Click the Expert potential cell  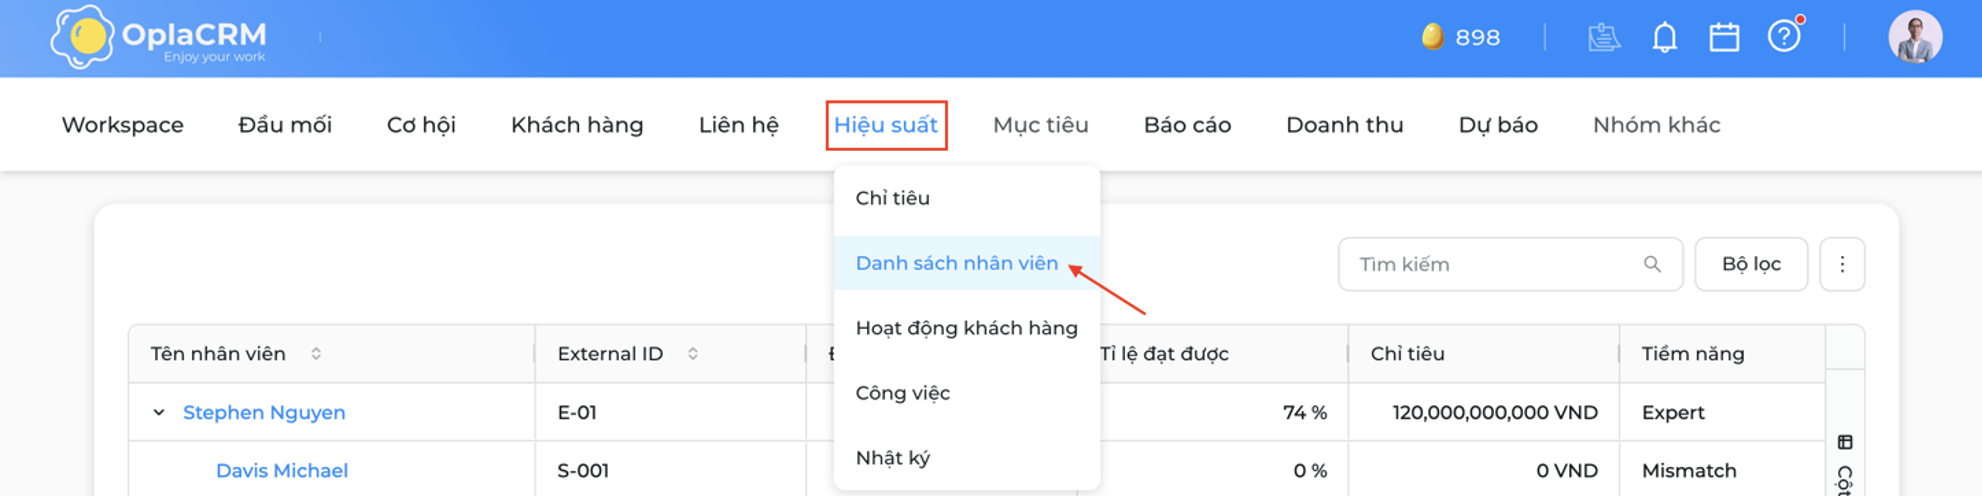tap(1723, 412)
